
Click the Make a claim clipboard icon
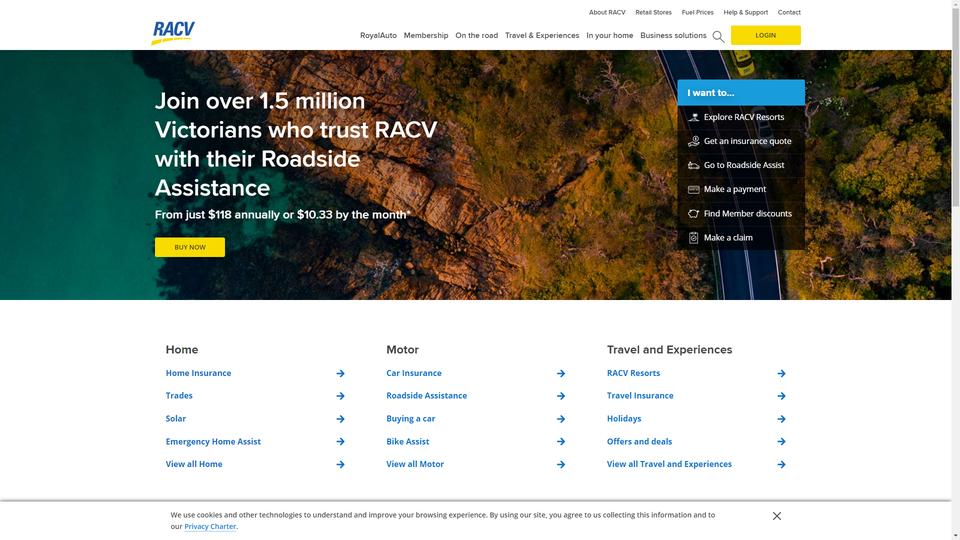[693, 238]
